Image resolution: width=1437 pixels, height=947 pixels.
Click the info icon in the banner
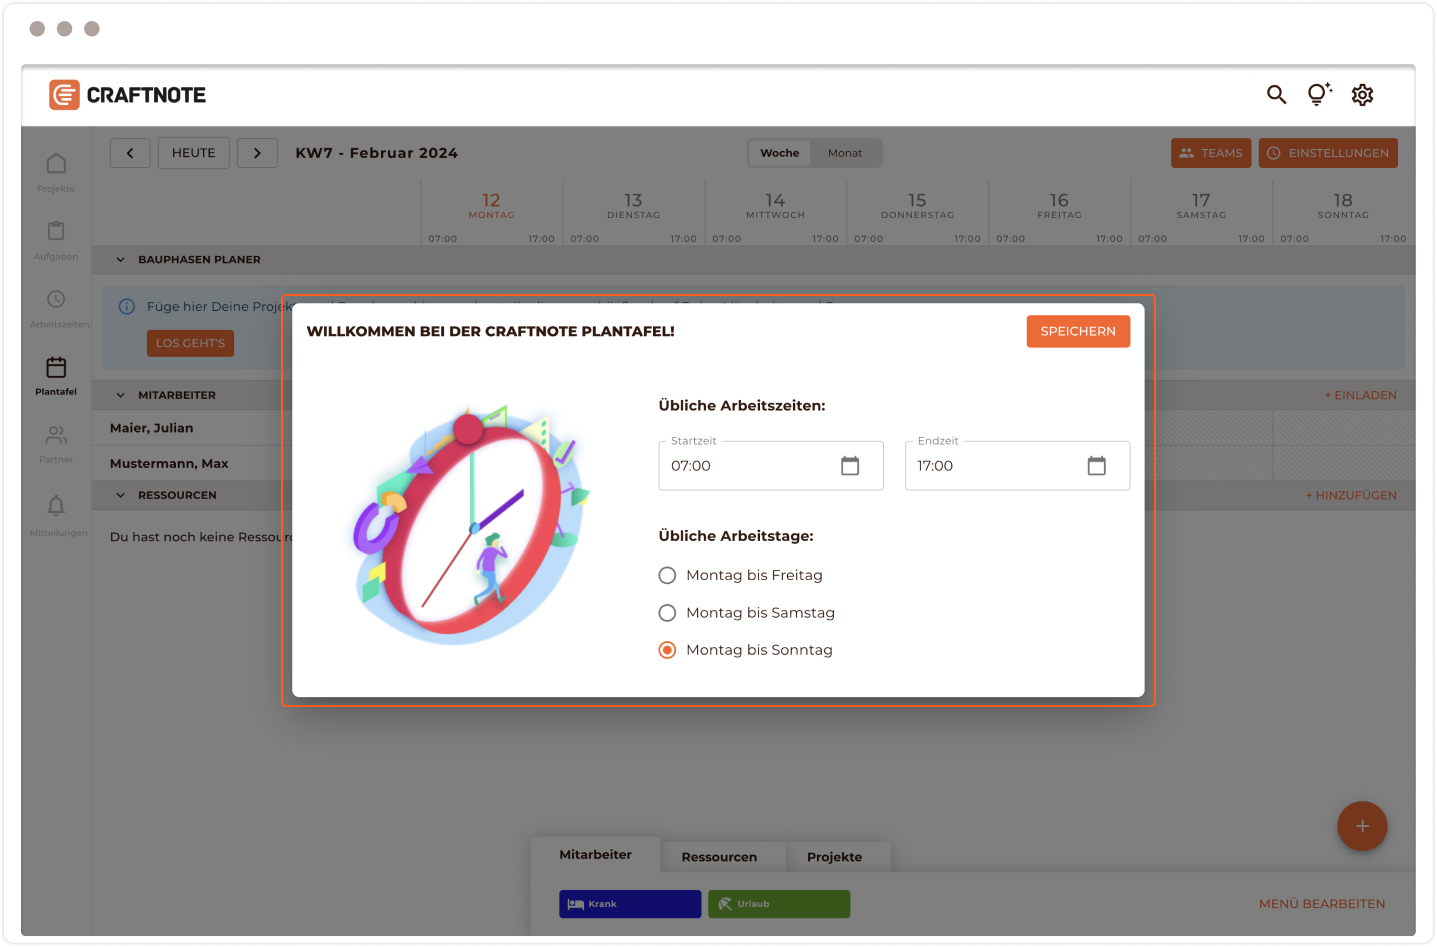click(x=127, y=307)
